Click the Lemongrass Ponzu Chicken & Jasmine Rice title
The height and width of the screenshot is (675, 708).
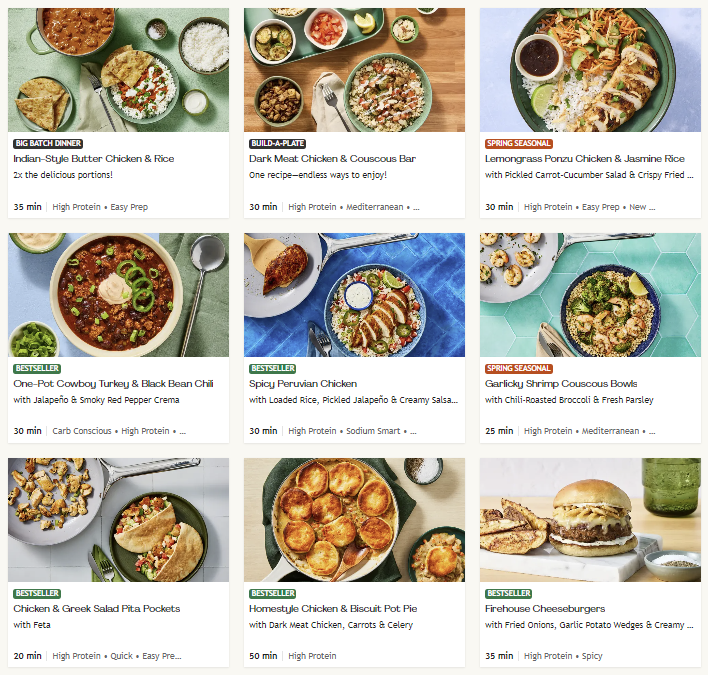(584, 159)
